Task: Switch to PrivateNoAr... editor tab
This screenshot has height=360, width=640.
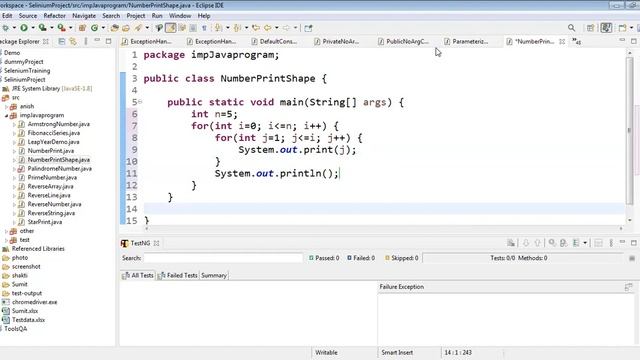Action: 337,41
